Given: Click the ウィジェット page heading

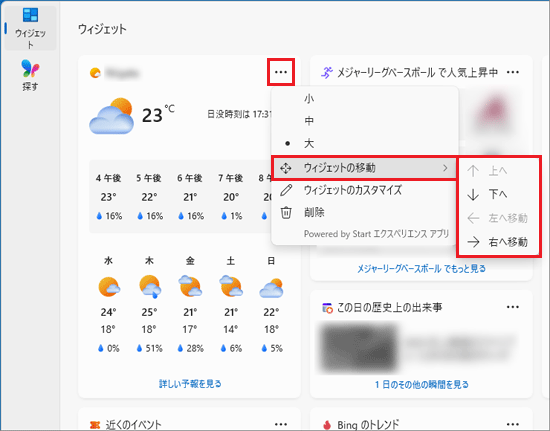Looking at the screenshot, I should coord(102,29).
